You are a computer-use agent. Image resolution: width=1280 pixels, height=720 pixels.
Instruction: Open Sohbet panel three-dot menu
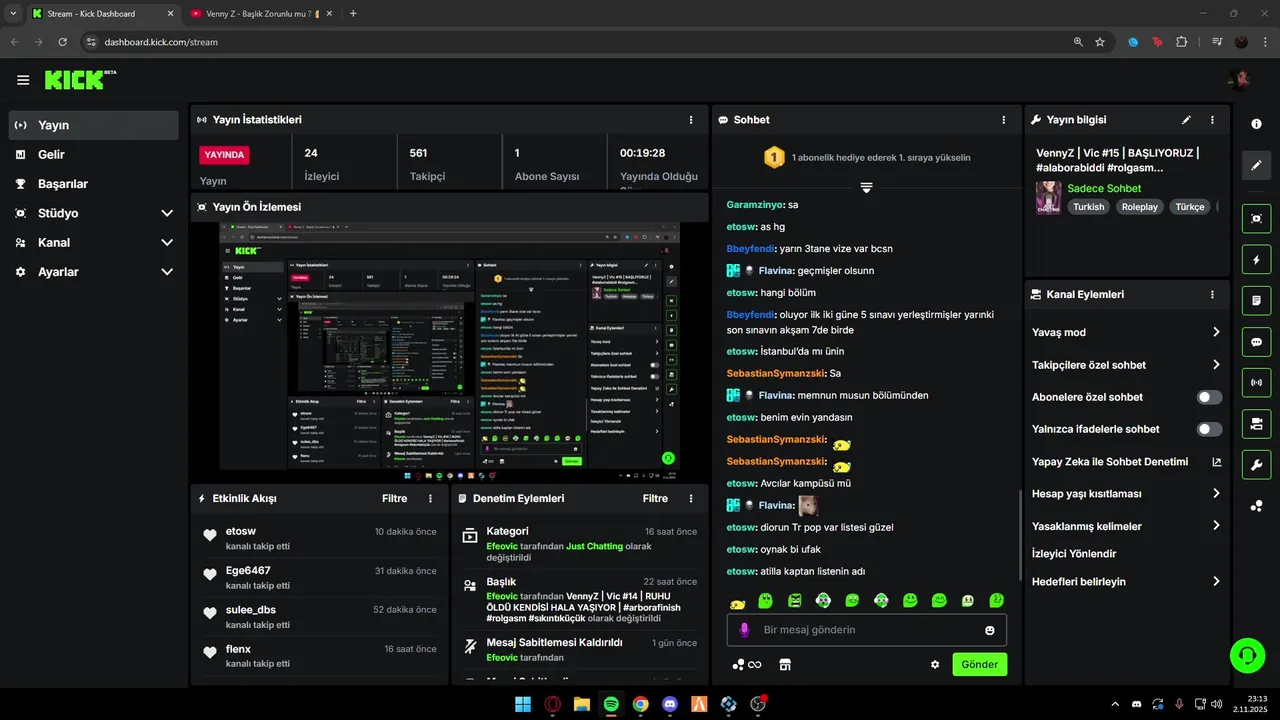pyautogui.click(x=1004, y=119)
